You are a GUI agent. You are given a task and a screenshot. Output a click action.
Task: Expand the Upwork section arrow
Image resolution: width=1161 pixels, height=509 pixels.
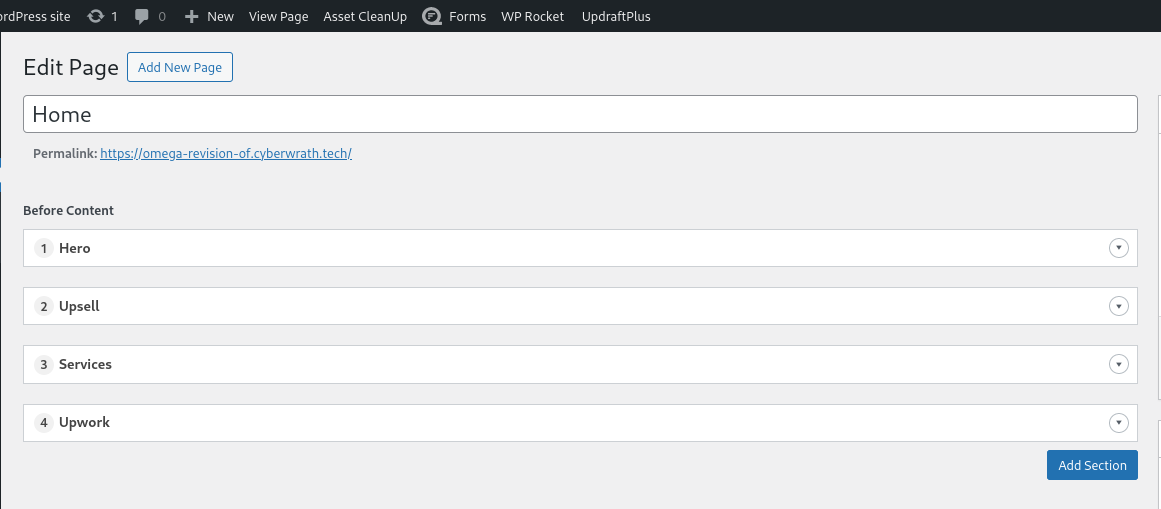[x=1119, y=423]
